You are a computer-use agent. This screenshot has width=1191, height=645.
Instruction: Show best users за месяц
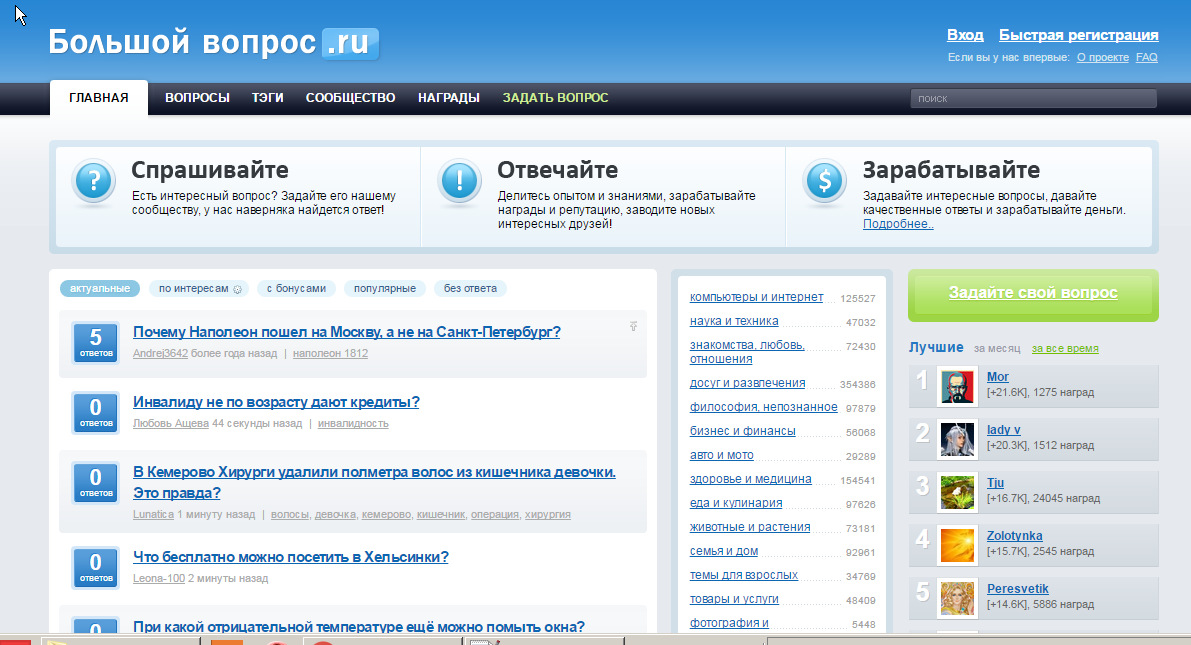(x=997, y=348)
